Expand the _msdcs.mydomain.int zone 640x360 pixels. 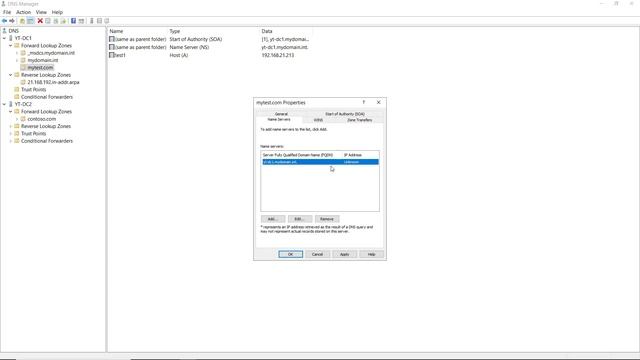pos(17,53)
